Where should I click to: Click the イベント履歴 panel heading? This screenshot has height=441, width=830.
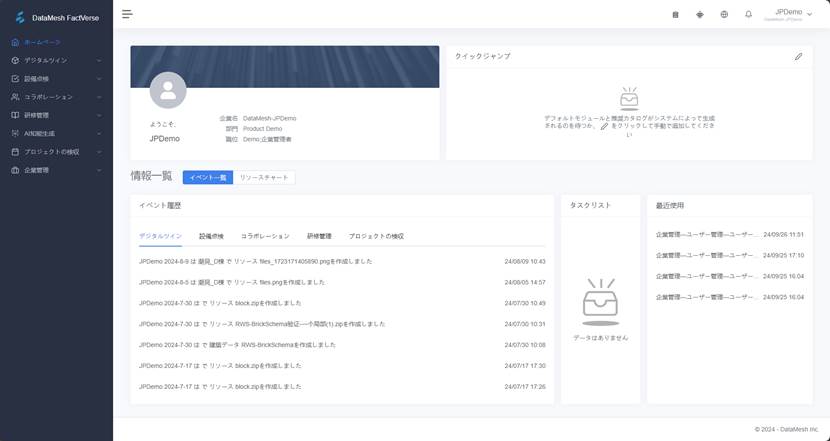click(x=160, y=205)
